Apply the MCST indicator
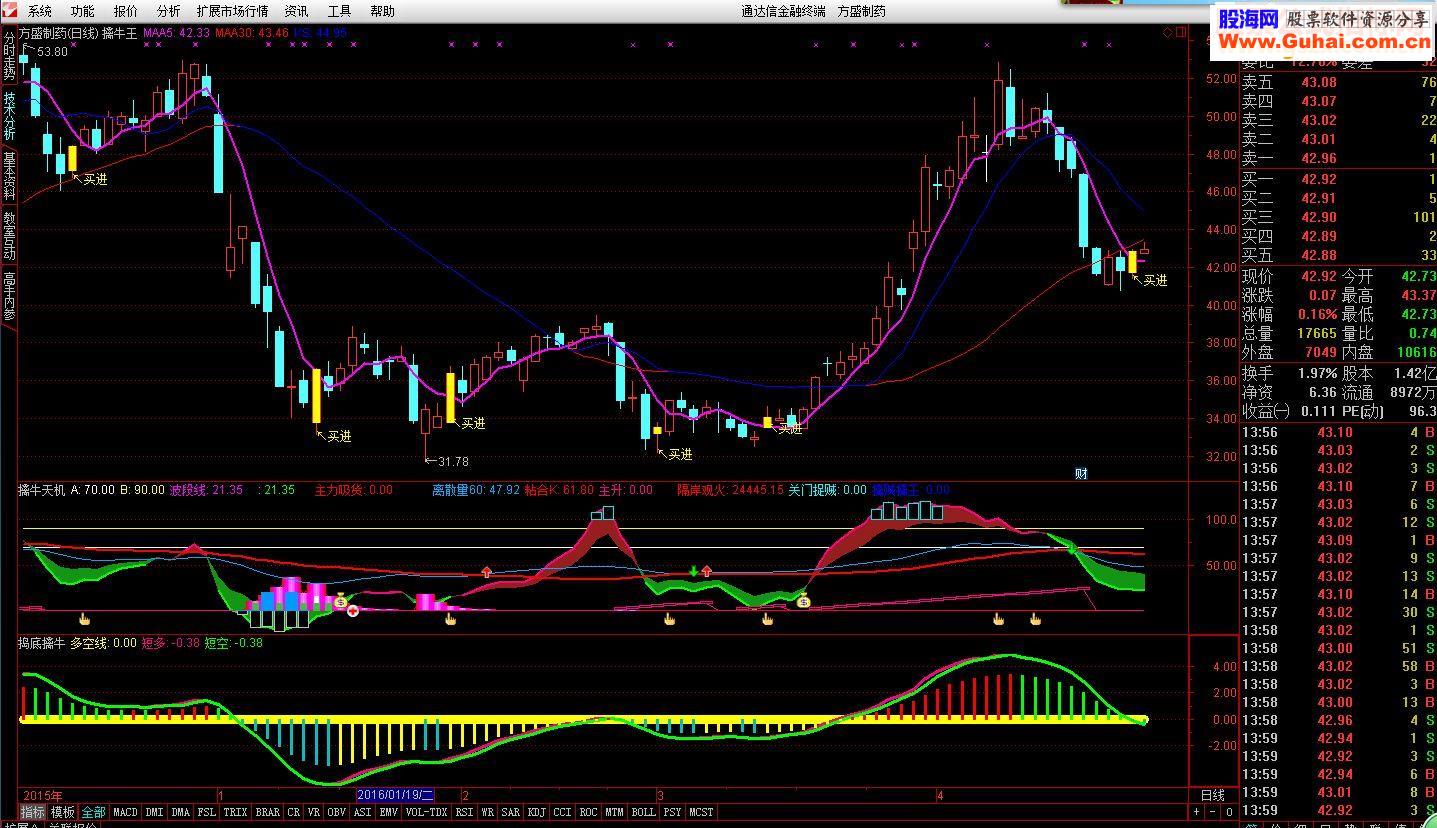Image resolution: width=1437 pixels, height=828 pixels. [x=702, y=812]
